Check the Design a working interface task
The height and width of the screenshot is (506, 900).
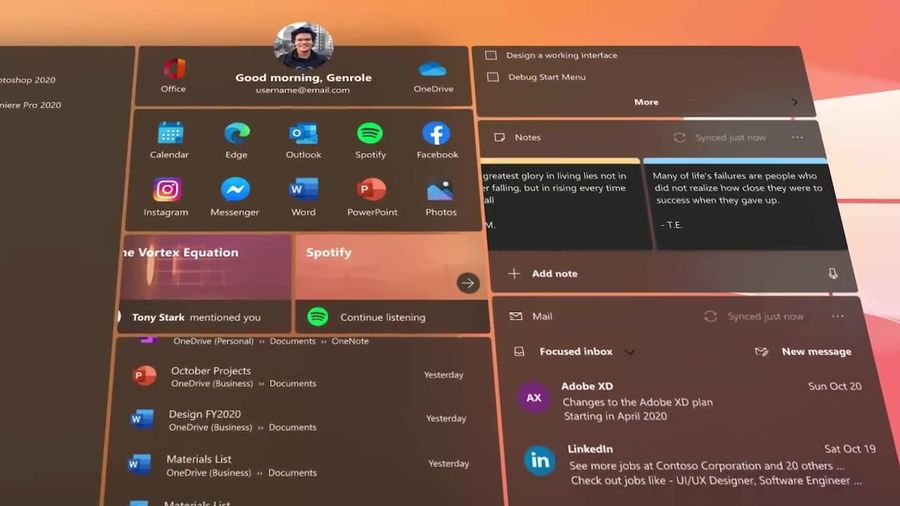(x=491, y=55)
